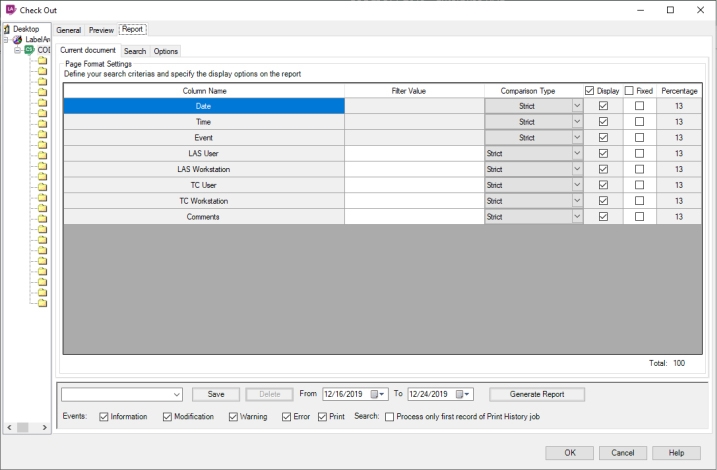Image resolution: width=717 pixels, height=470 pixels.
Task: Uncheck Display for the Time row
Action: [x=603, y=122]
